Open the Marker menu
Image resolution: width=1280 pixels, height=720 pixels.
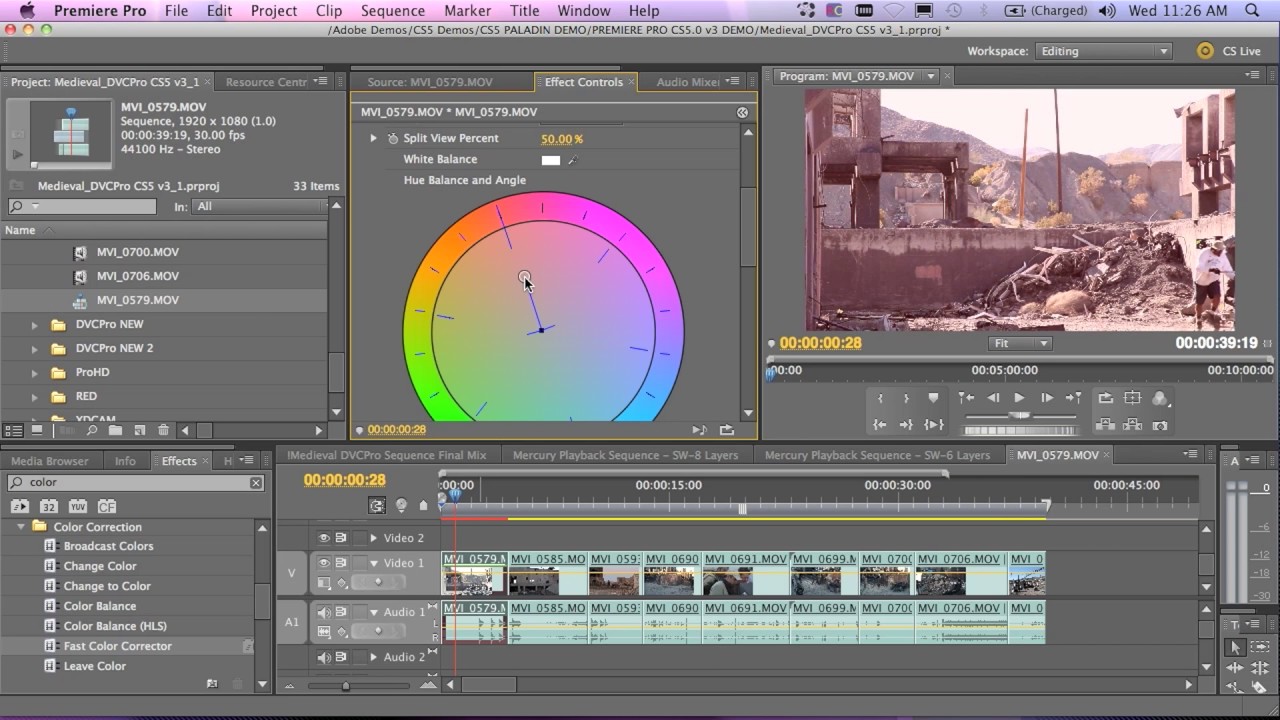tap(468, 11)
